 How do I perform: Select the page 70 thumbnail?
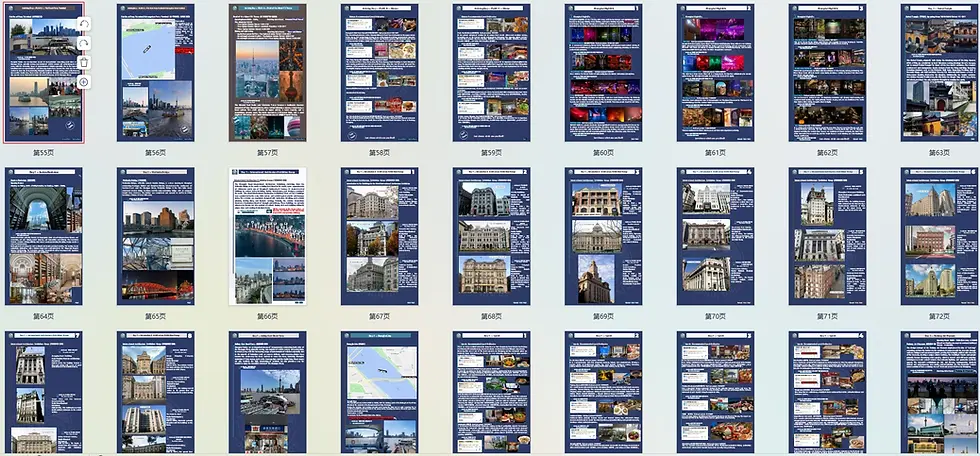coord(715,236)
